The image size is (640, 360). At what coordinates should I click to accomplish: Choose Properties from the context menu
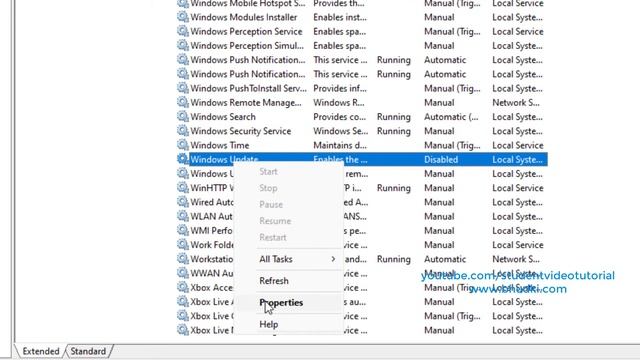[281, 302]
